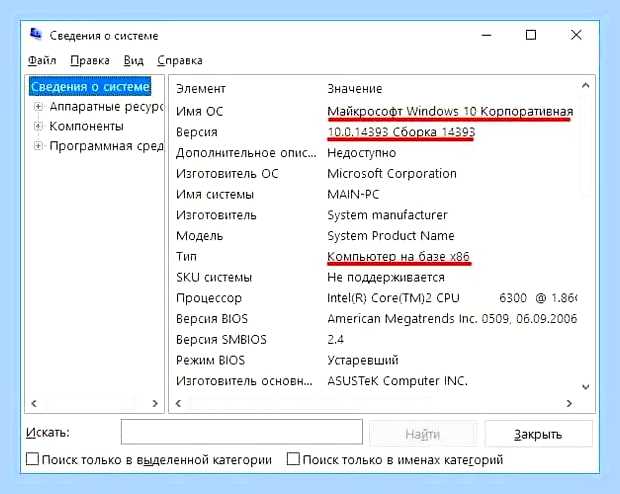The width and height of the screenshot is (620, 494).
Task: Enable Поиск только в именах категорий
Action: point(293,459)
